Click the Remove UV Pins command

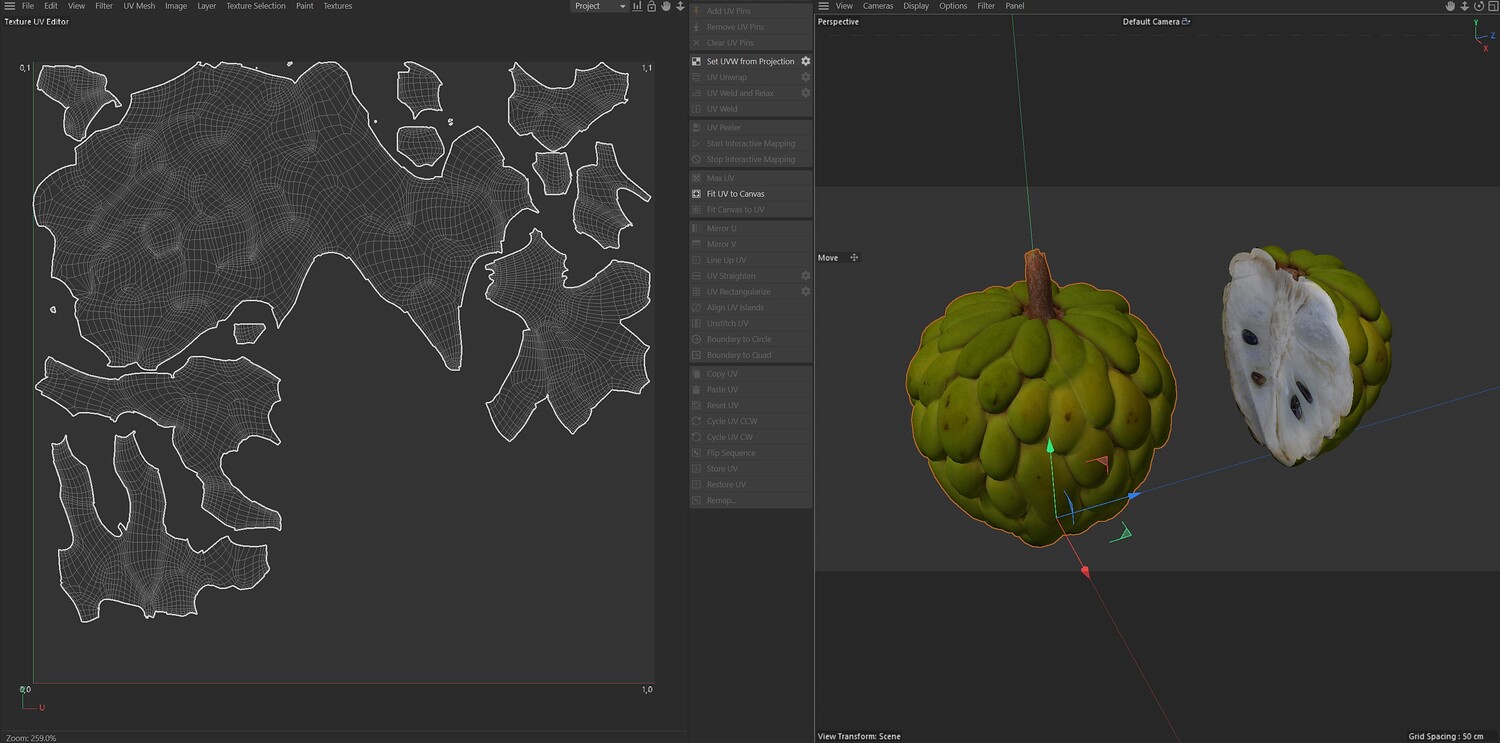(x=750, y=27)
